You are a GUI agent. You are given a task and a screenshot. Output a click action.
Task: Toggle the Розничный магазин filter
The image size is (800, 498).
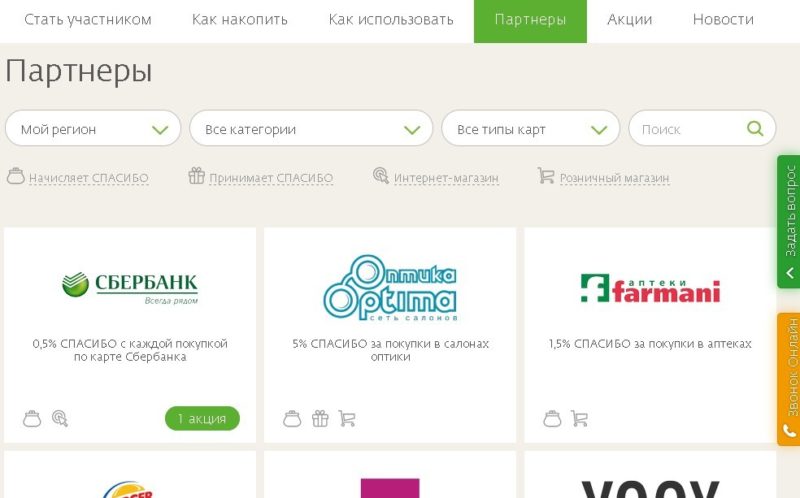(603, 177)
